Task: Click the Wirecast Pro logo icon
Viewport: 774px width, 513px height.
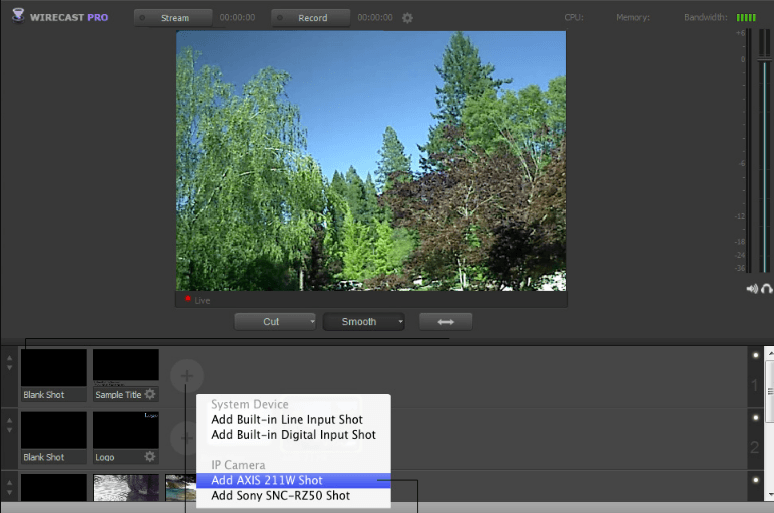Action: click(x=18, y=15)
